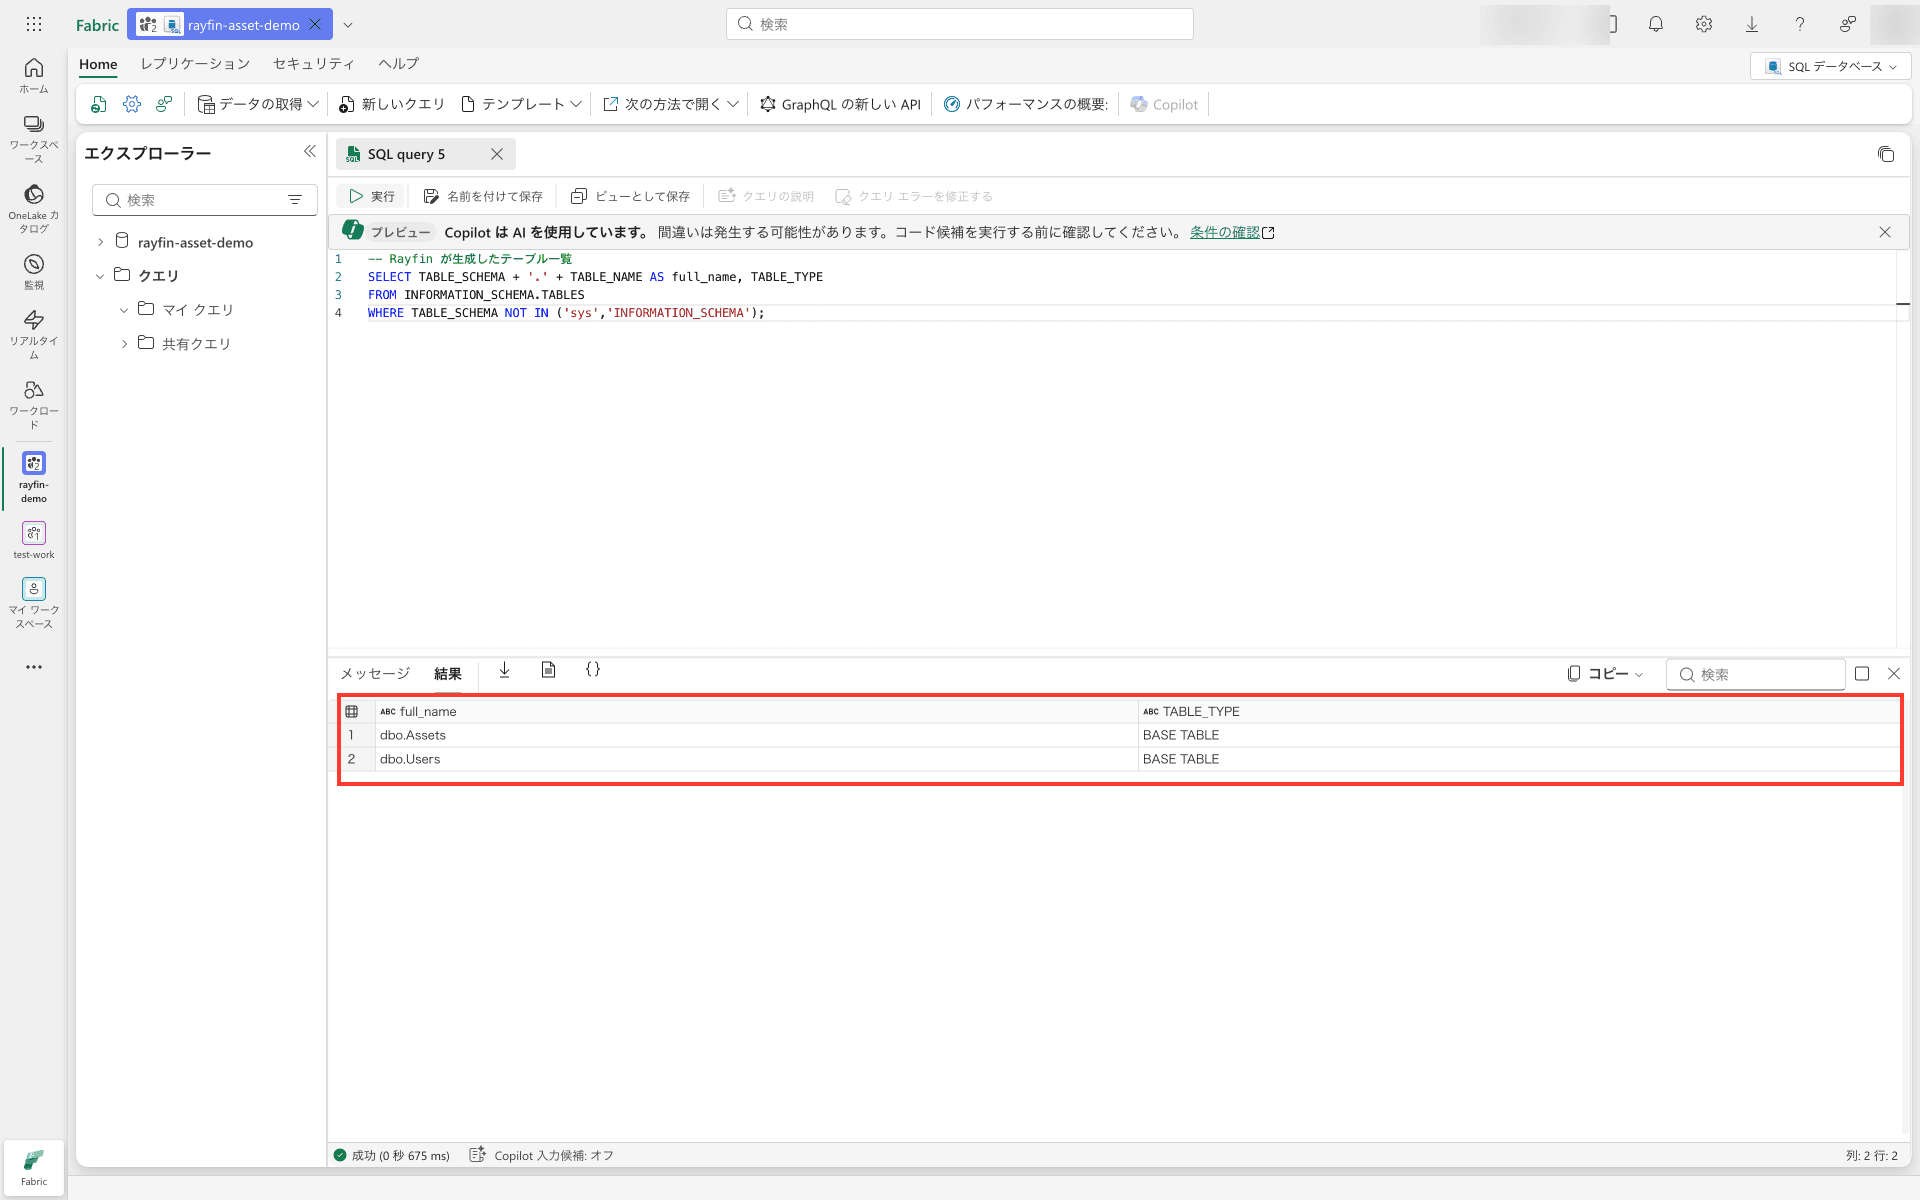Open the app launcher grid icon

[x=34, y=24]
